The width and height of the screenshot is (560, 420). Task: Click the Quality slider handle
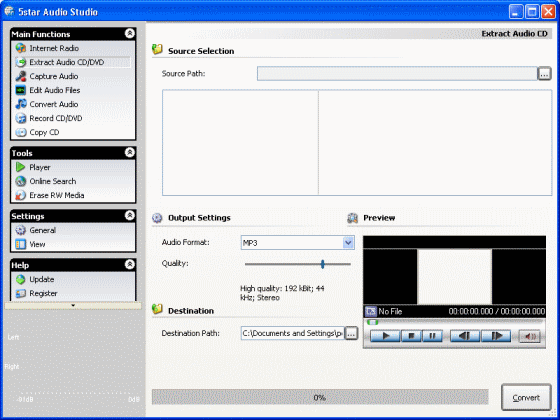[x=322, y=264]
